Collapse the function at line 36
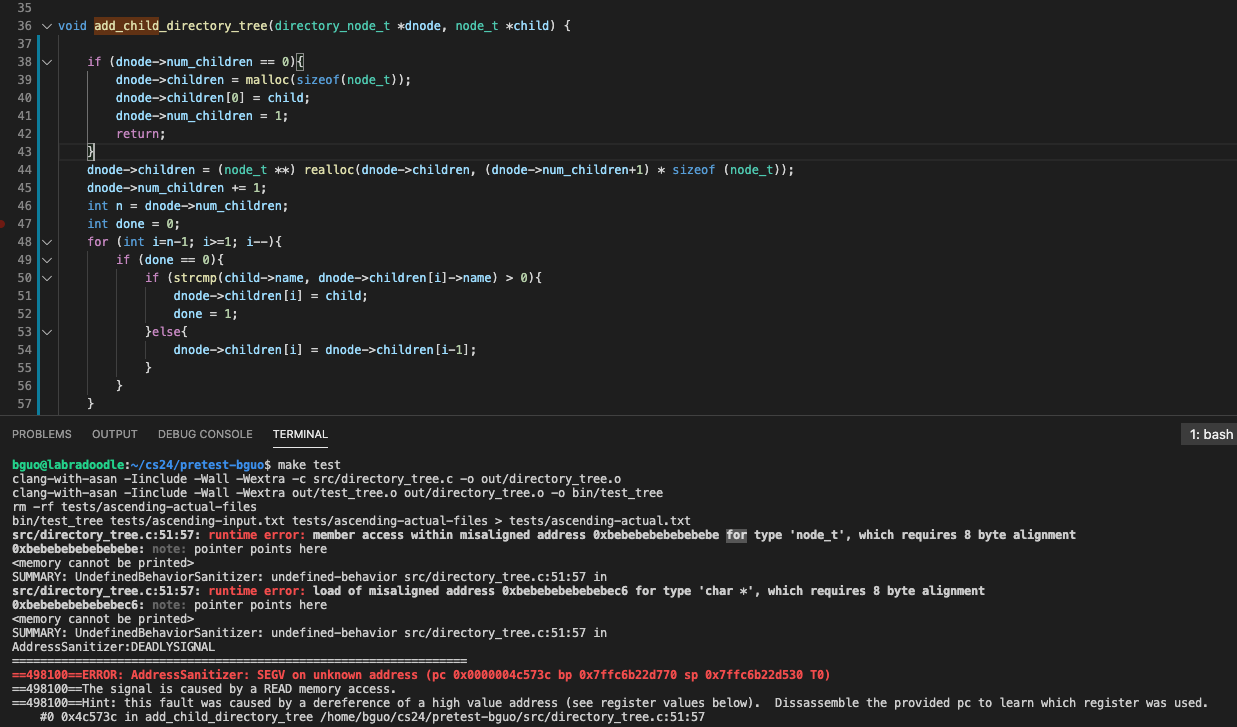The image size is (1237, 727). (46, 26)
